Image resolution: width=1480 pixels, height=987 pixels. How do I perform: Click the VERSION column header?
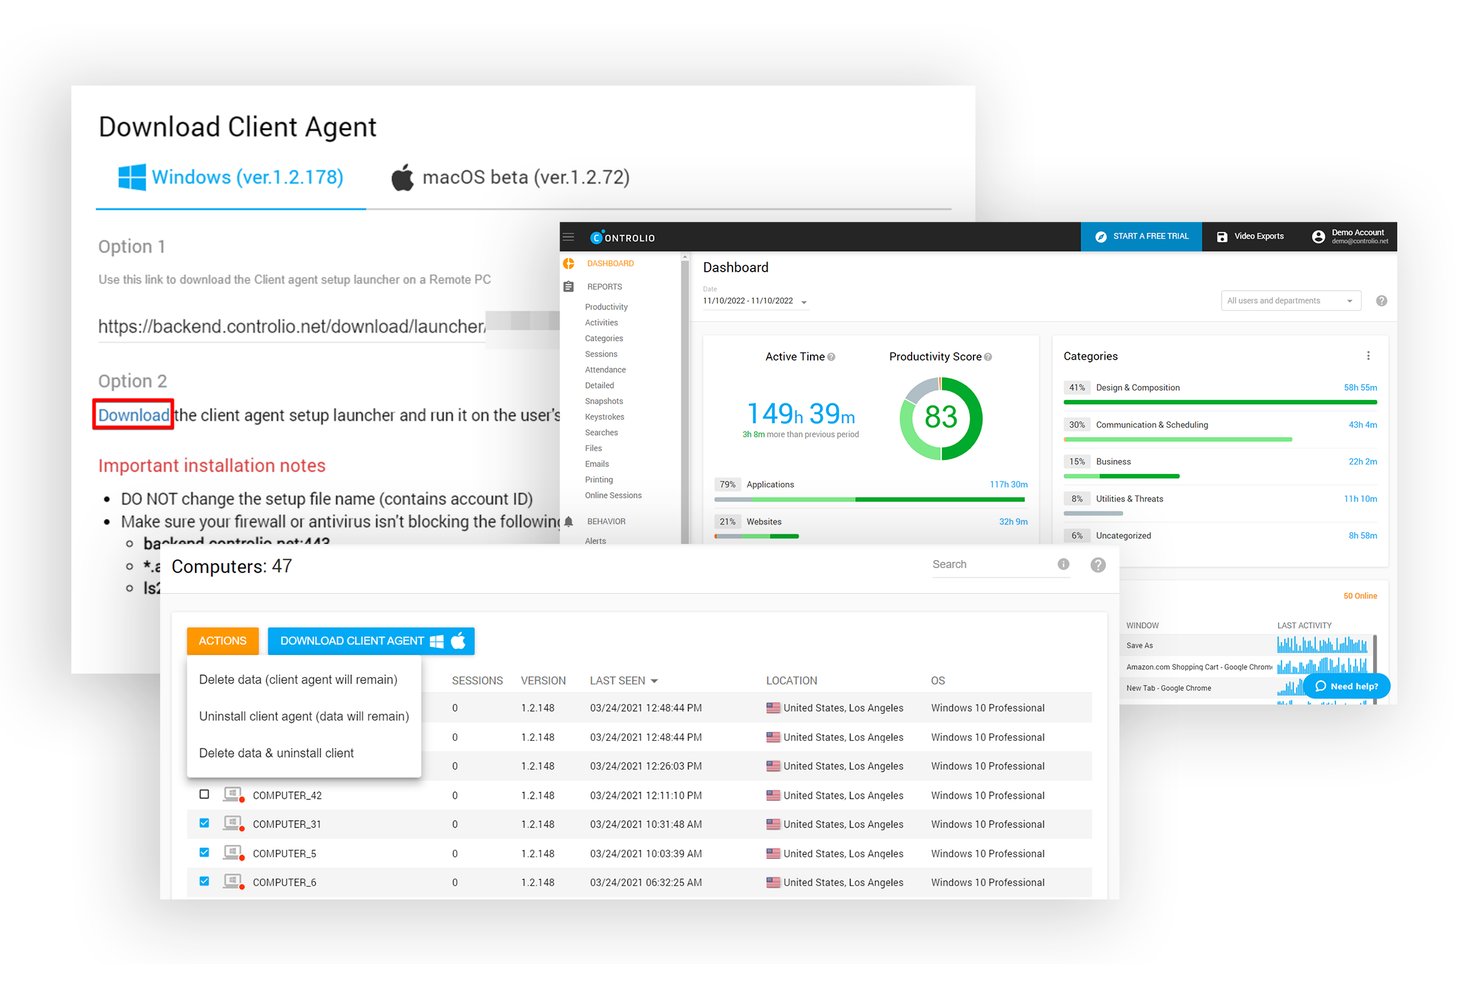543,681
